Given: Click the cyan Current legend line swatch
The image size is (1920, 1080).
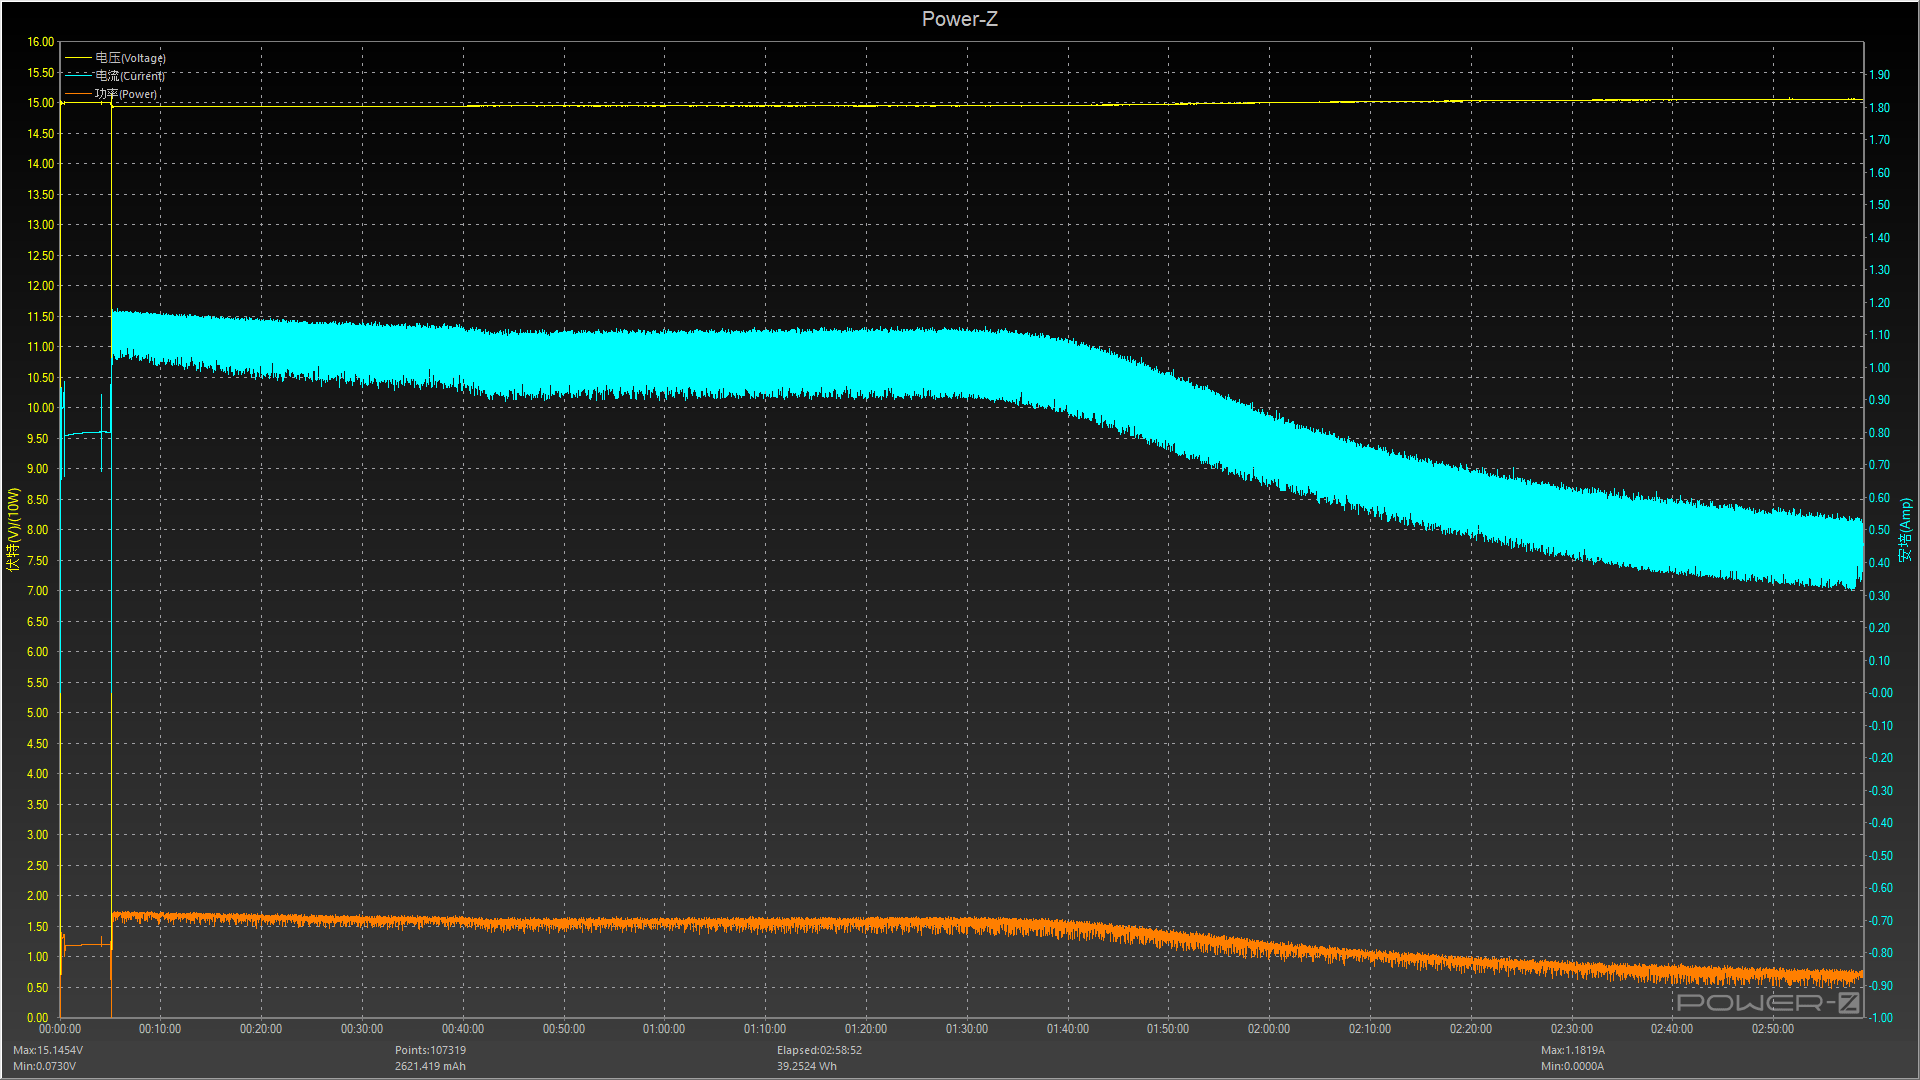Looking at the screenshot, I should pyautogui.click(x=78, y=76).
